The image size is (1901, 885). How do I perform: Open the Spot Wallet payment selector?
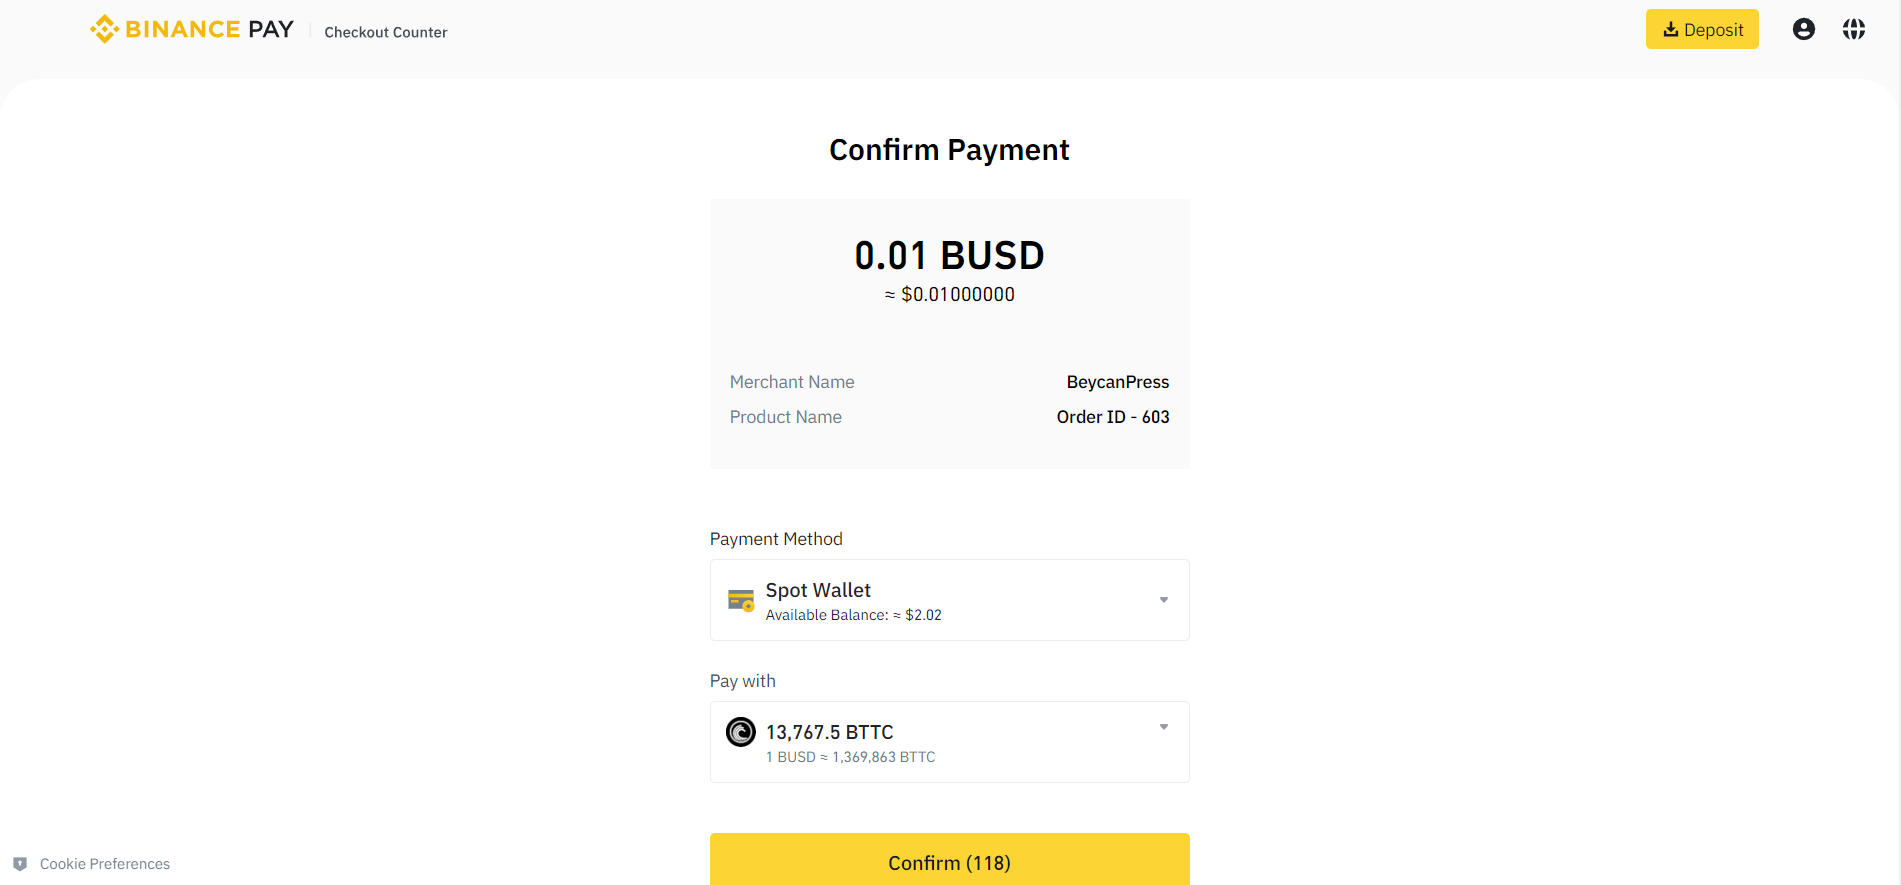click(949, 600)
